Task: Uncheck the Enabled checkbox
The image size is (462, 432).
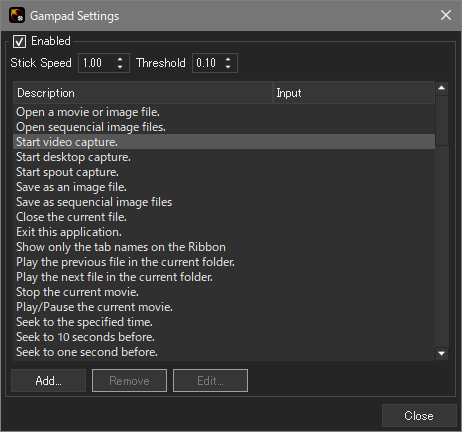Action: tap(19, 42)
